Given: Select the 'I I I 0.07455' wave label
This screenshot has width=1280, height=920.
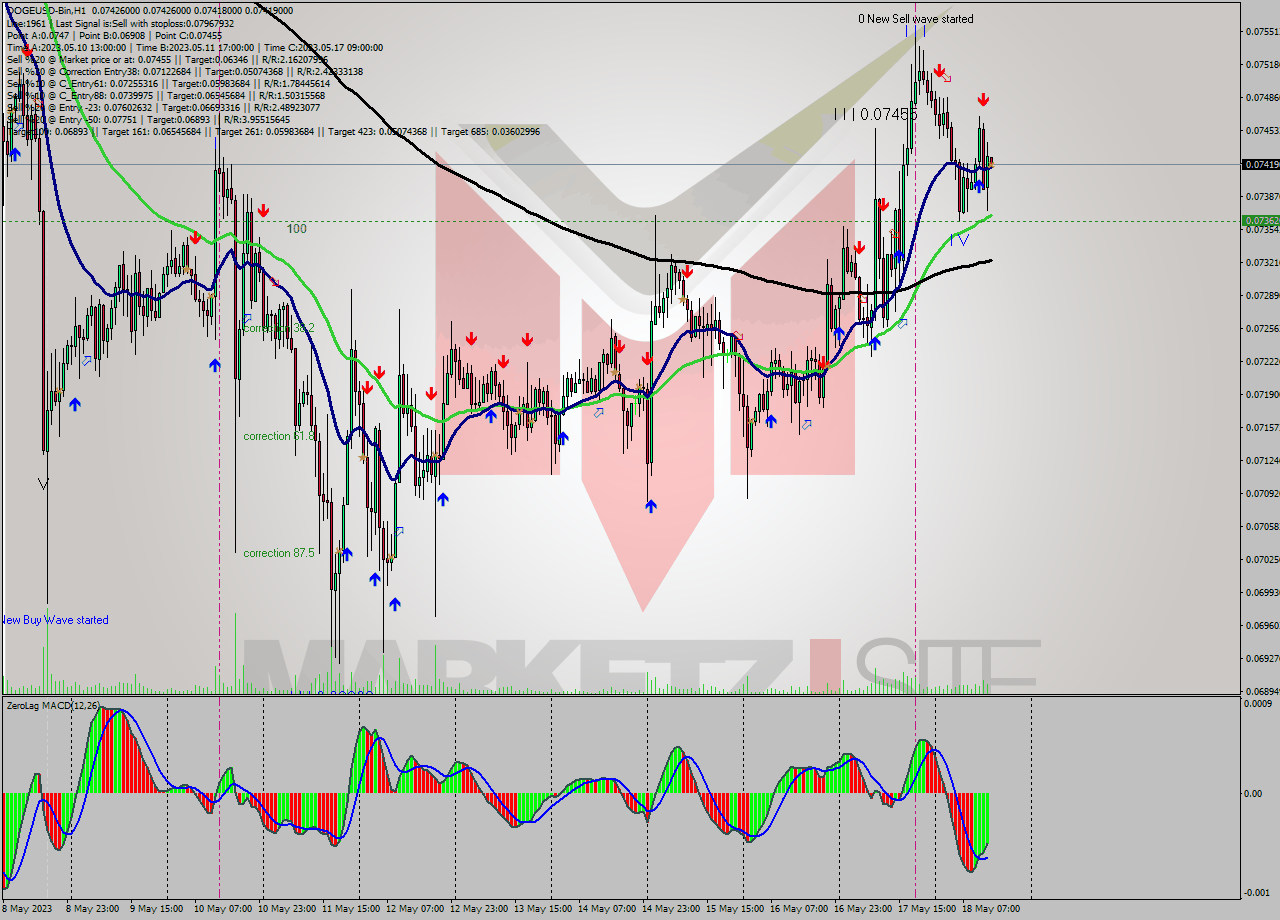Looking at the screenshot, I should pyautogui.click(x=876, y=115).
